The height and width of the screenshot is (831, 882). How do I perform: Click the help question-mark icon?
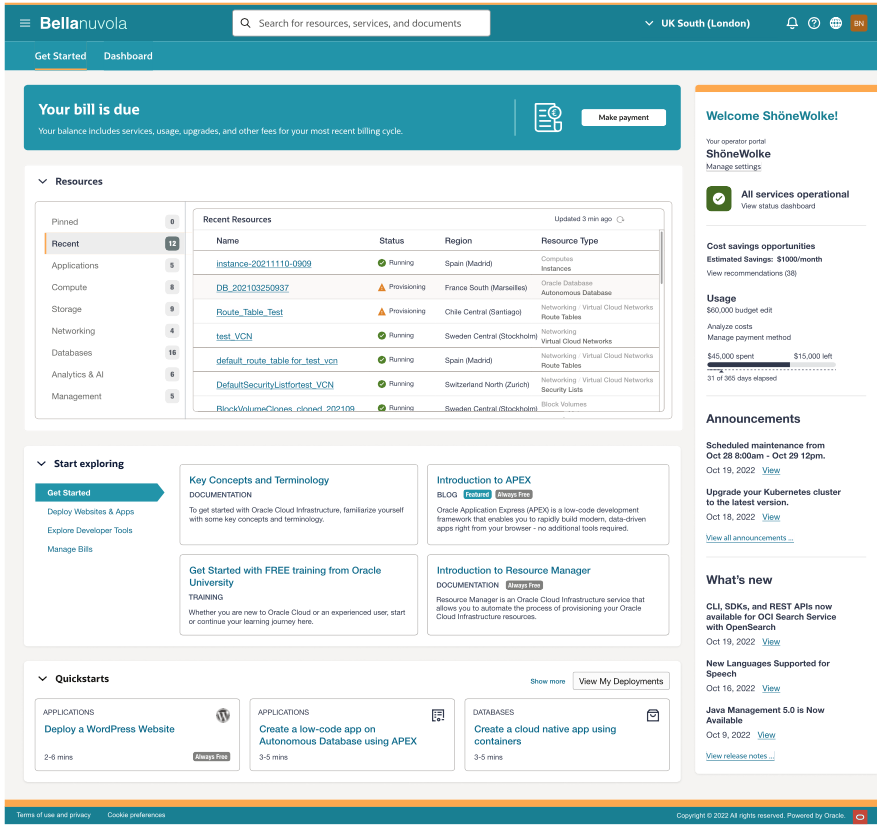tap(813, 22)
